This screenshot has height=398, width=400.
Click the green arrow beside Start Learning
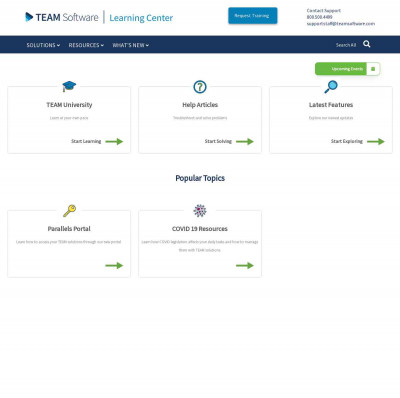(x=114, y=142)
